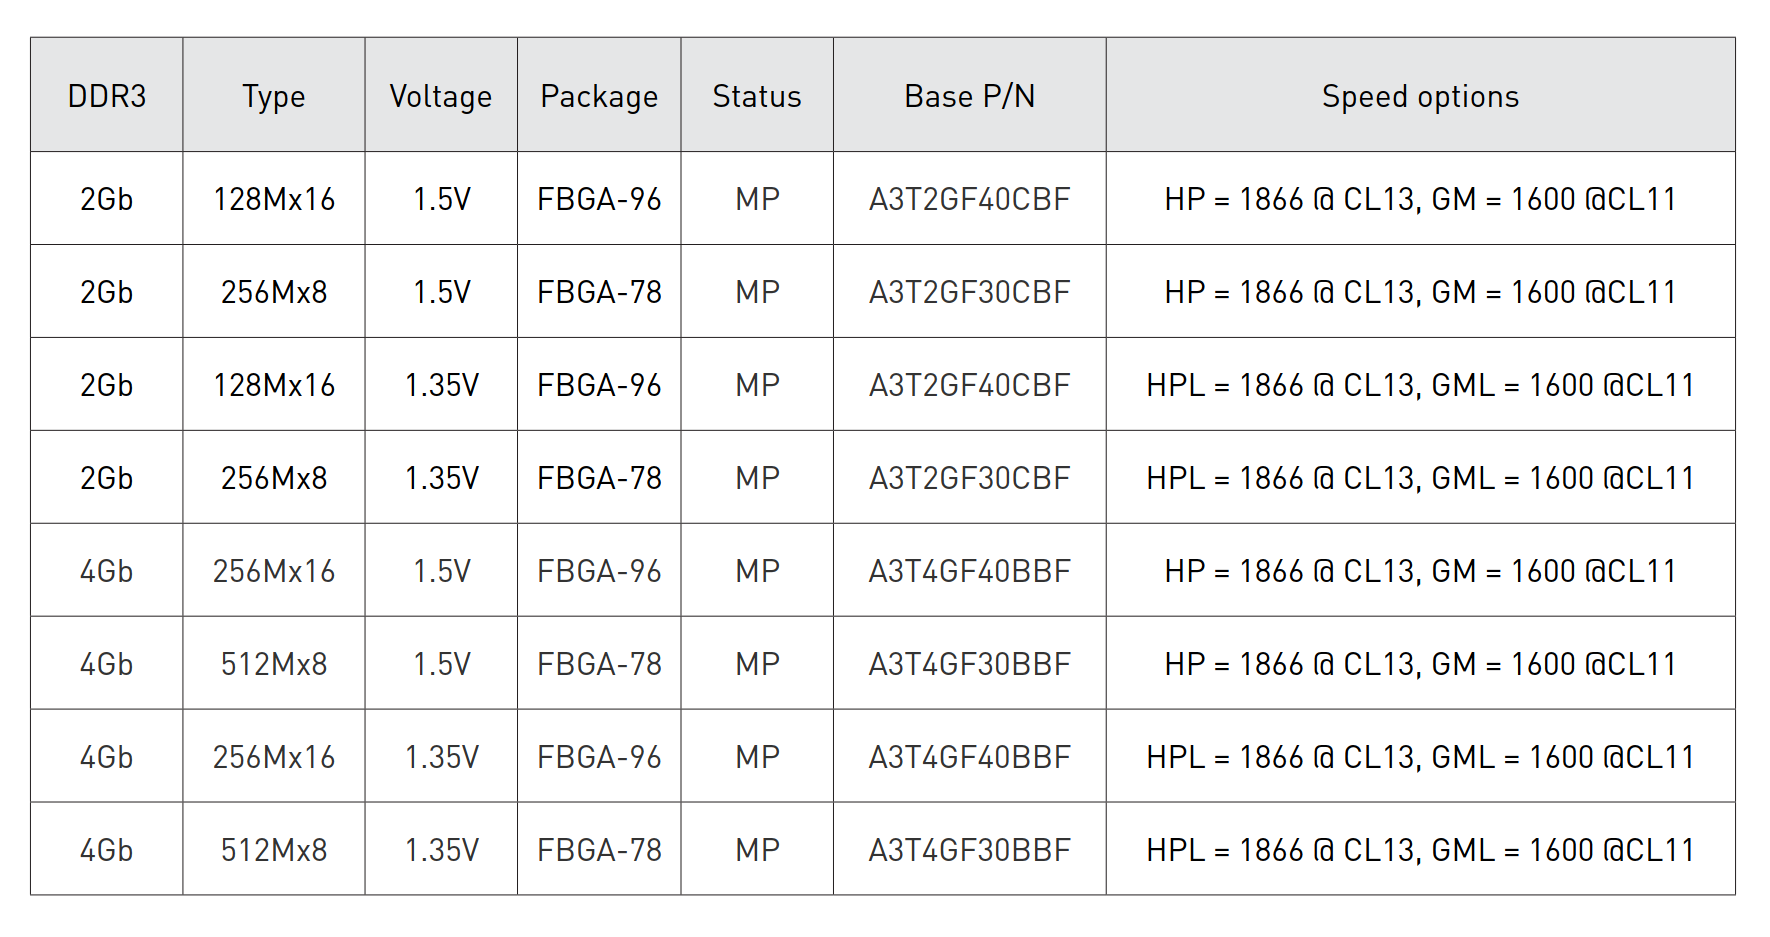Select the last row's HPL speed options
The width and height of the screenshot is (1770, 937).
coord(1421,850)
